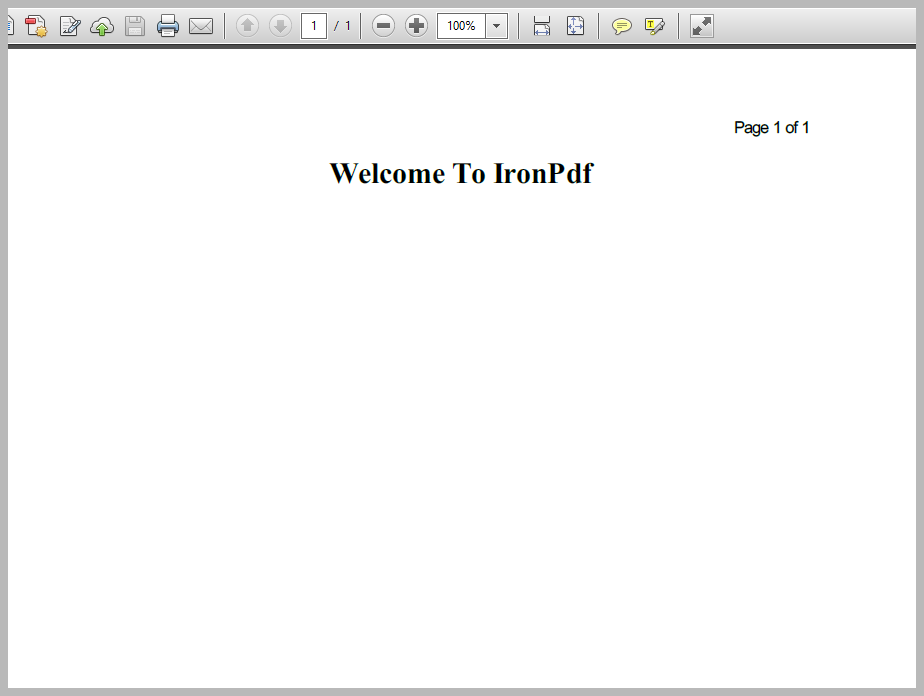Switch to read mode with expand-arrows icon
This screenshot has width=924, height=696.
pos(702,26)
